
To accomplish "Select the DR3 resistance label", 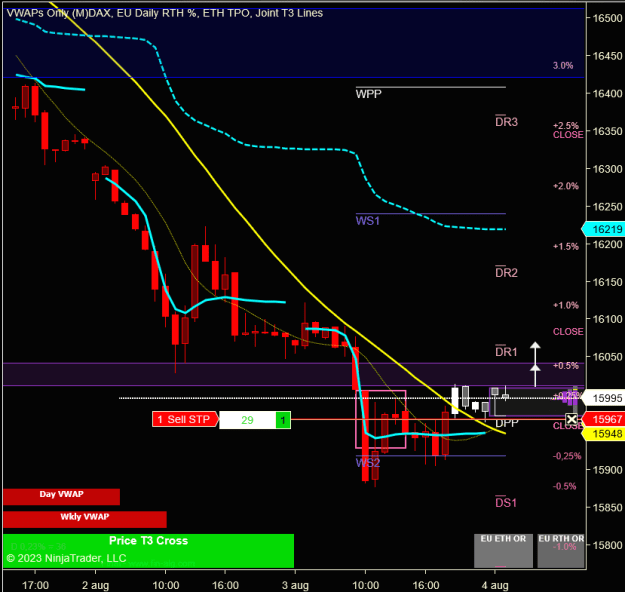I will [506, 122].
